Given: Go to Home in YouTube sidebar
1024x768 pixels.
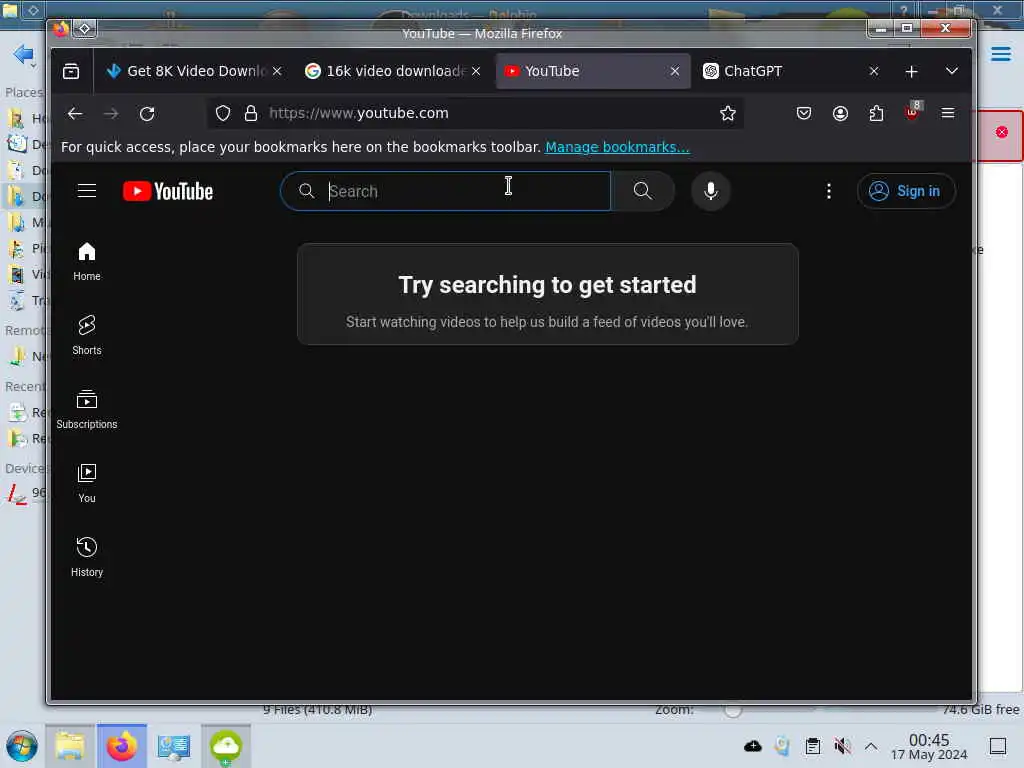Looking at the screenshot, I should [87, 262].
